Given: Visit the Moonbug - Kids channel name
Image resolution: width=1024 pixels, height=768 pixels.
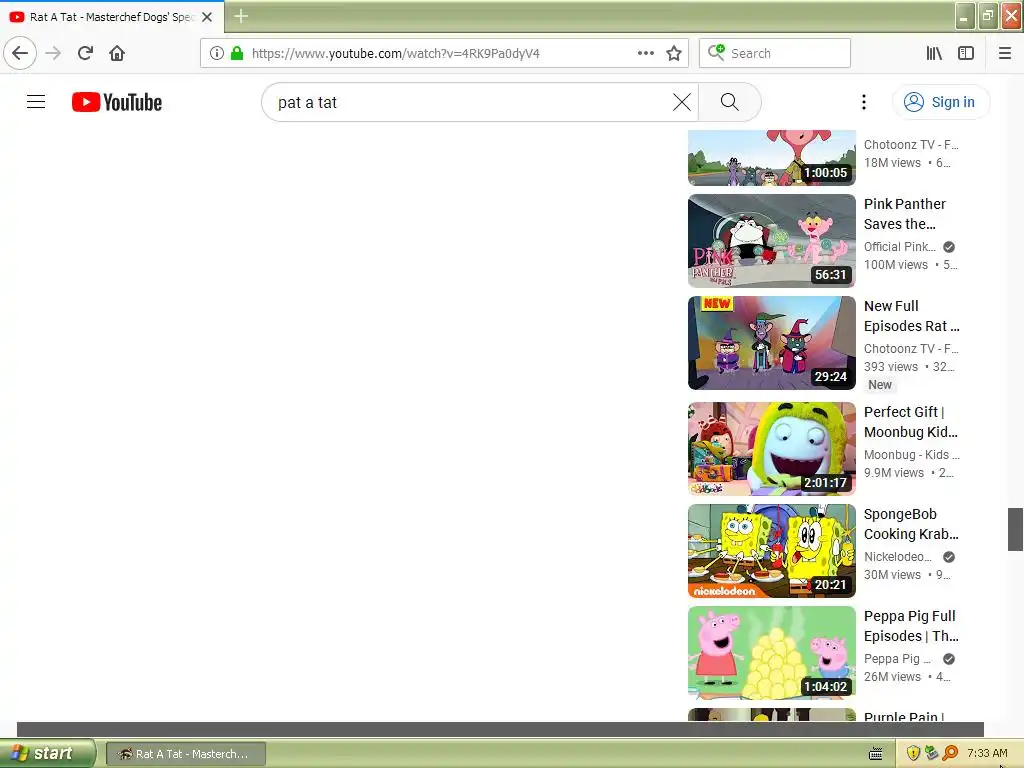Looking at the screenshot, I should pyautogui.click(x=912, y=455).
